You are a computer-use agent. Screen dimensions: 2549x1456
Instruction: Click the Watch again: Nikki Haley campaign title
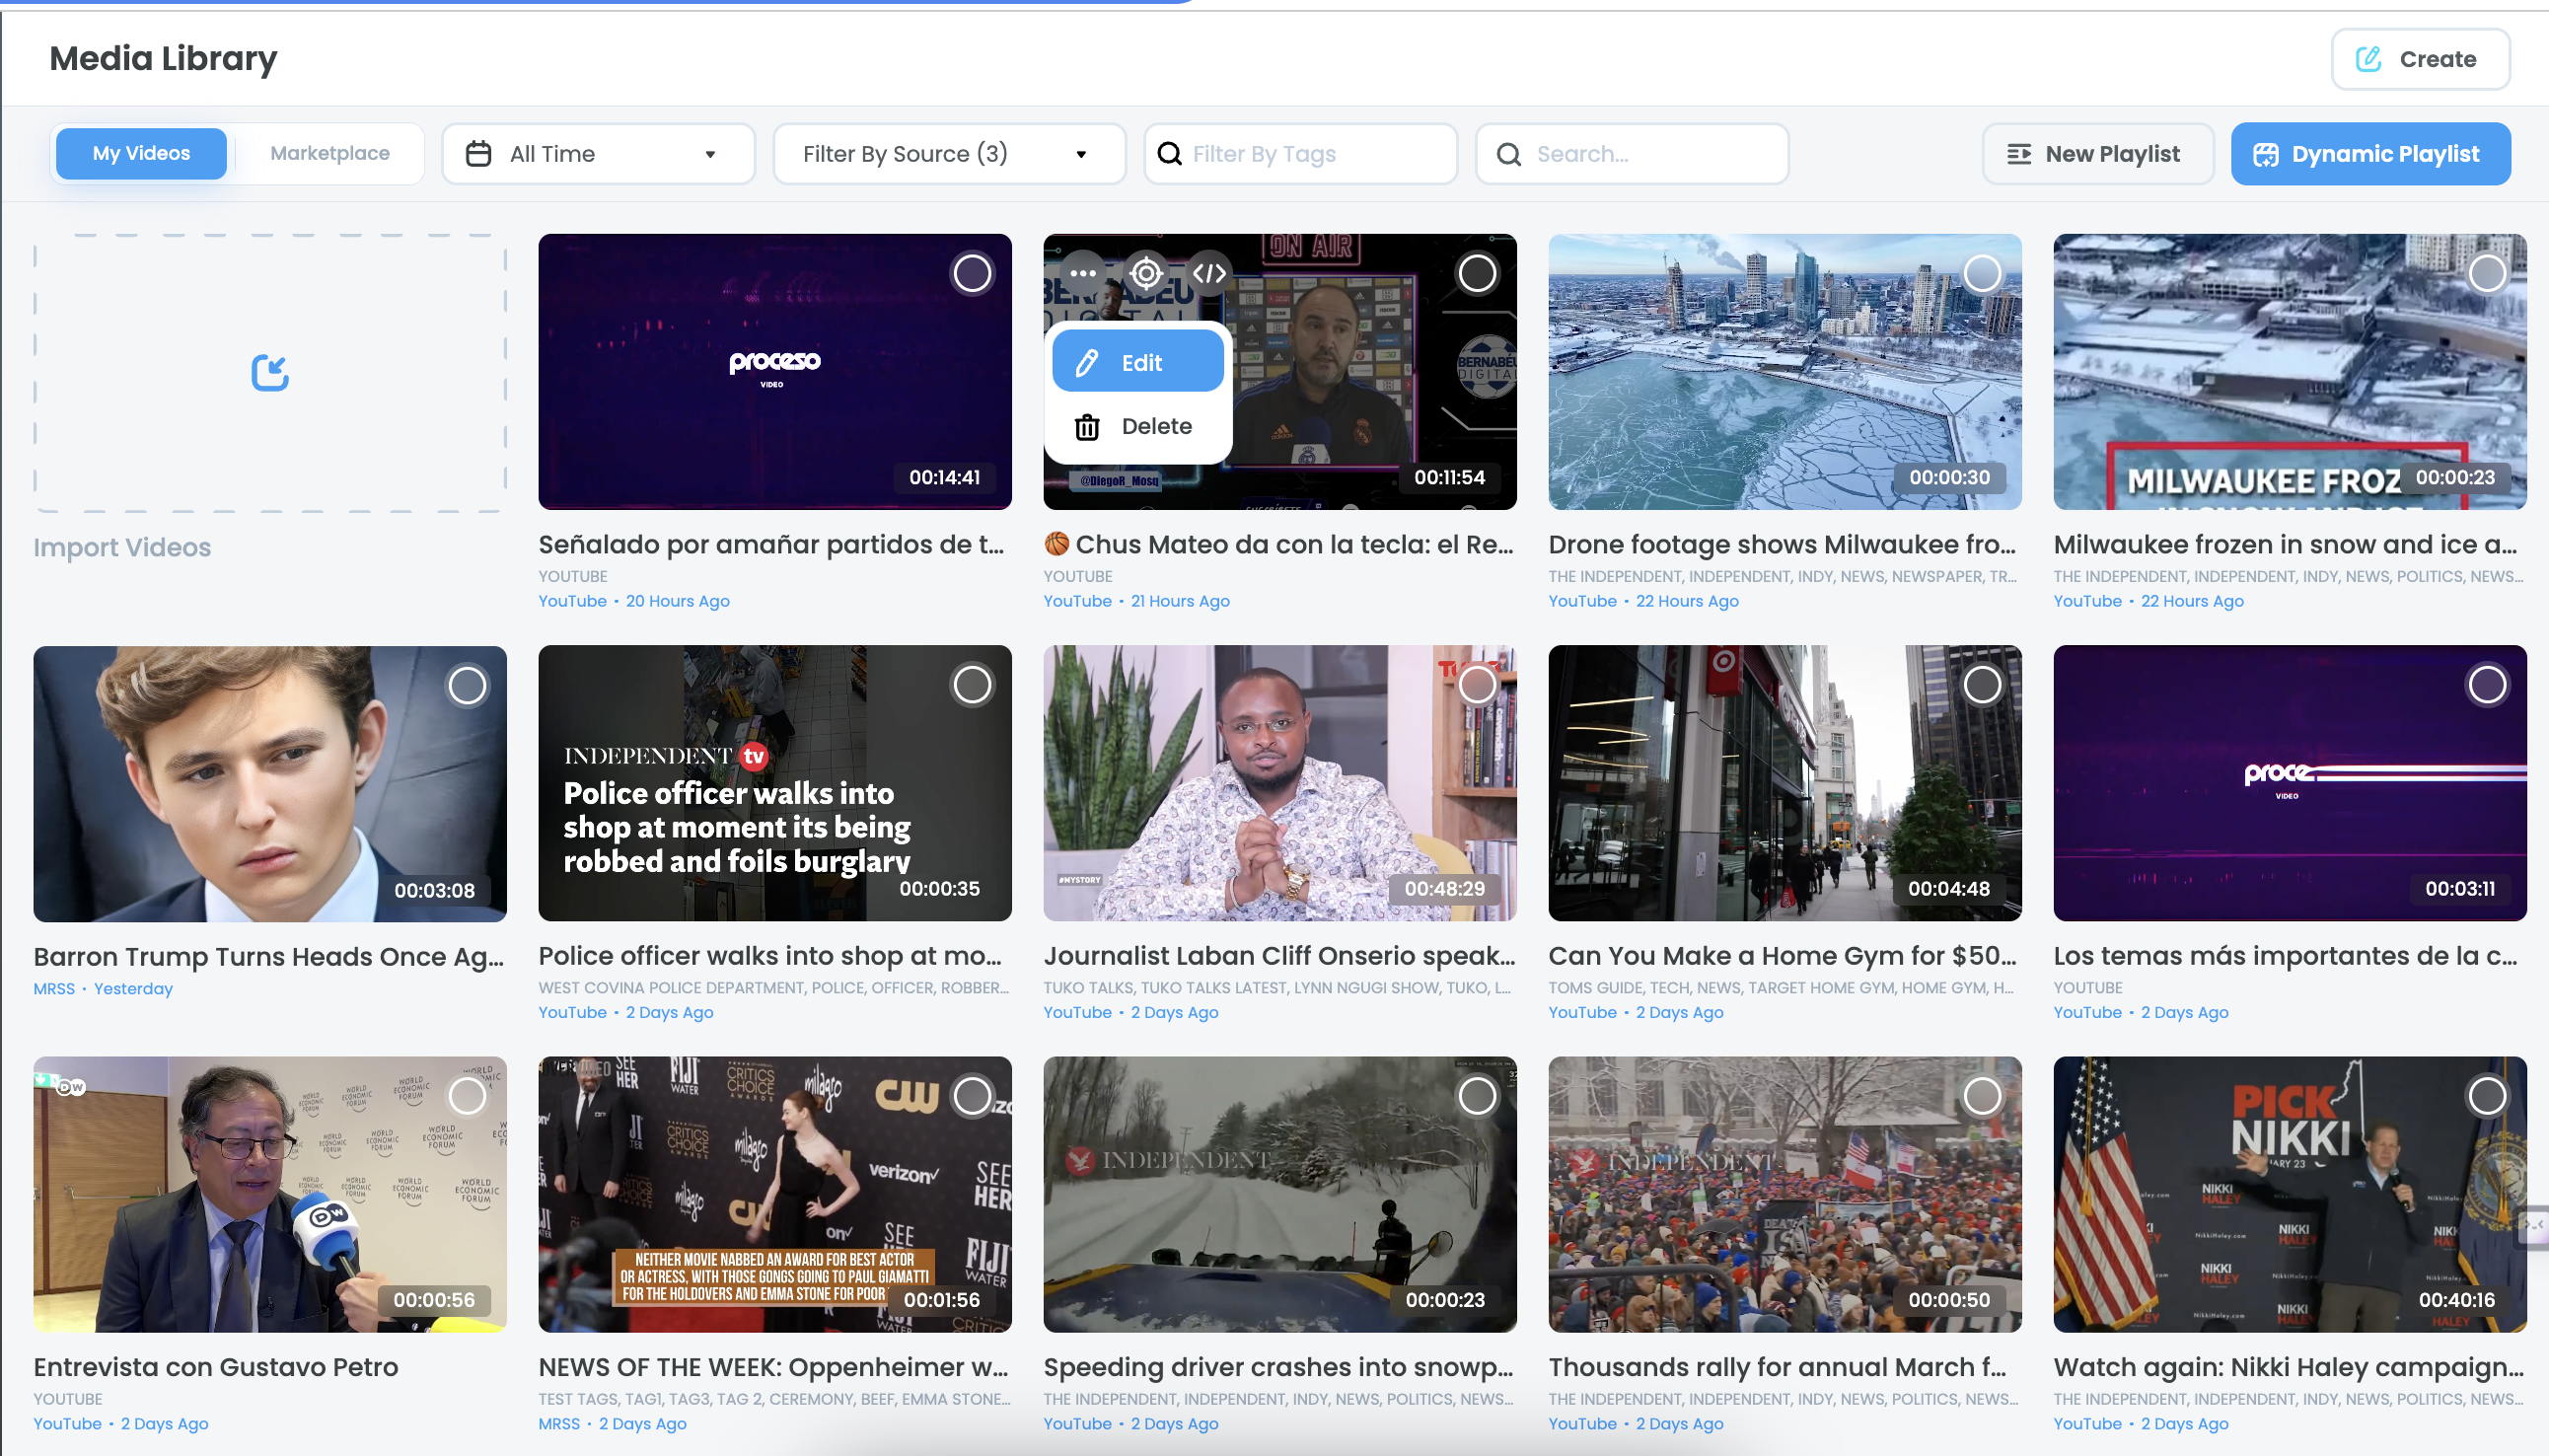[x=2289, y=1368]
